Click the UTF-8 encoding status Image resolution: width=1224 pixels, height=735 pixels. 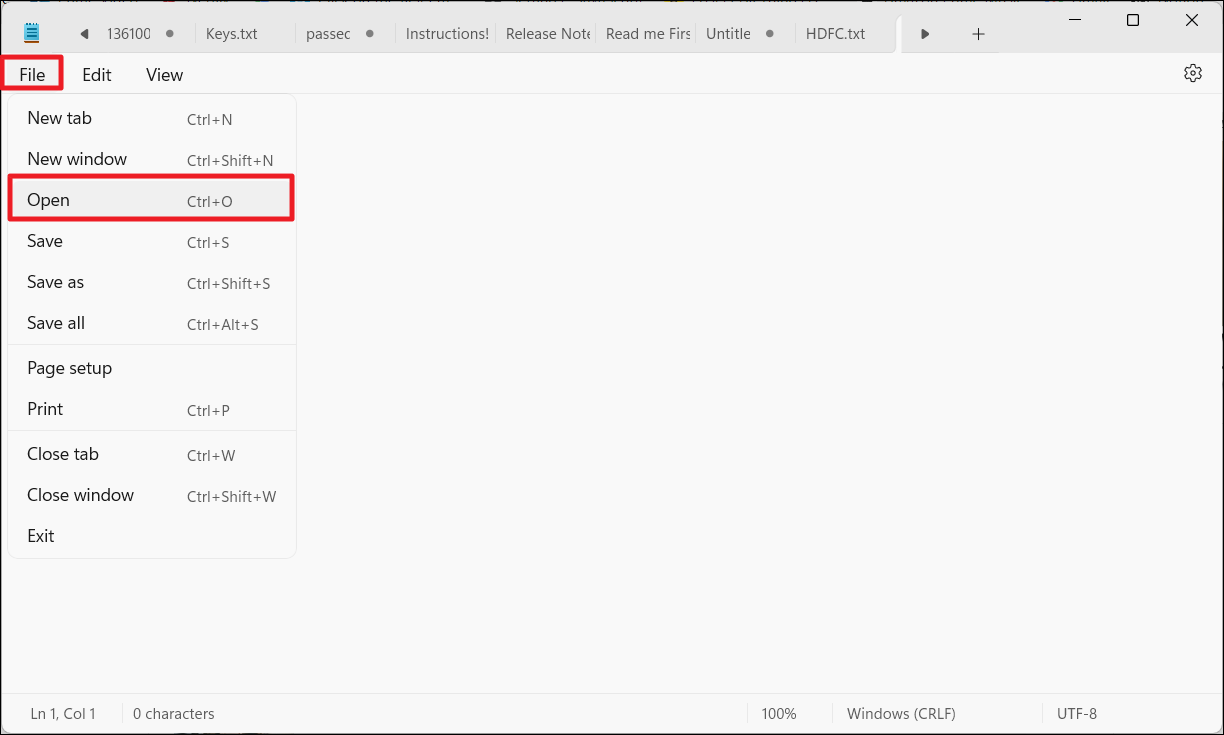[x=1077, y=714]
